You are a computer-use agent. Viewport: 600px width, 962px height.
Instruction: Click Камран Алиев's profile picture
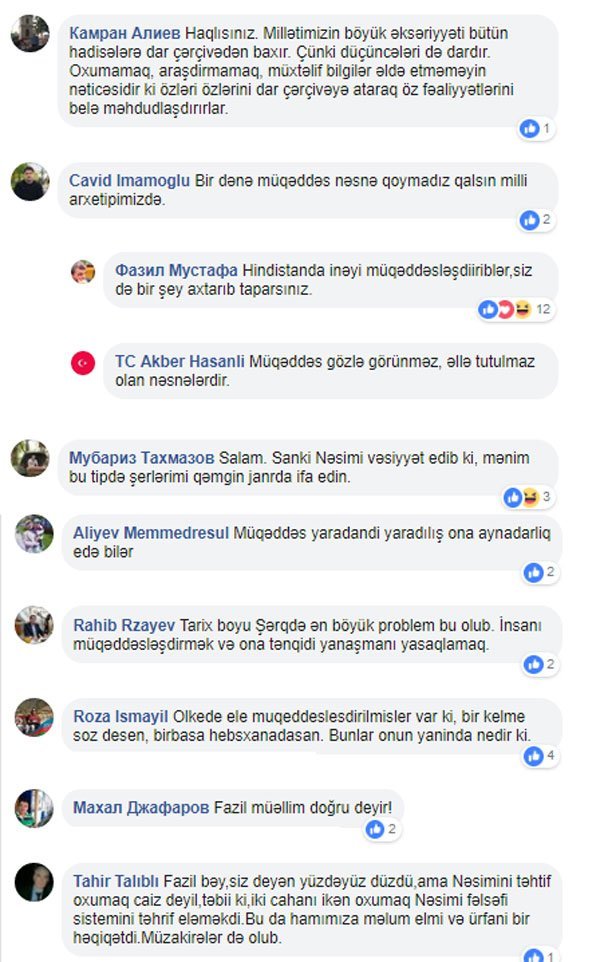[30, 33]
